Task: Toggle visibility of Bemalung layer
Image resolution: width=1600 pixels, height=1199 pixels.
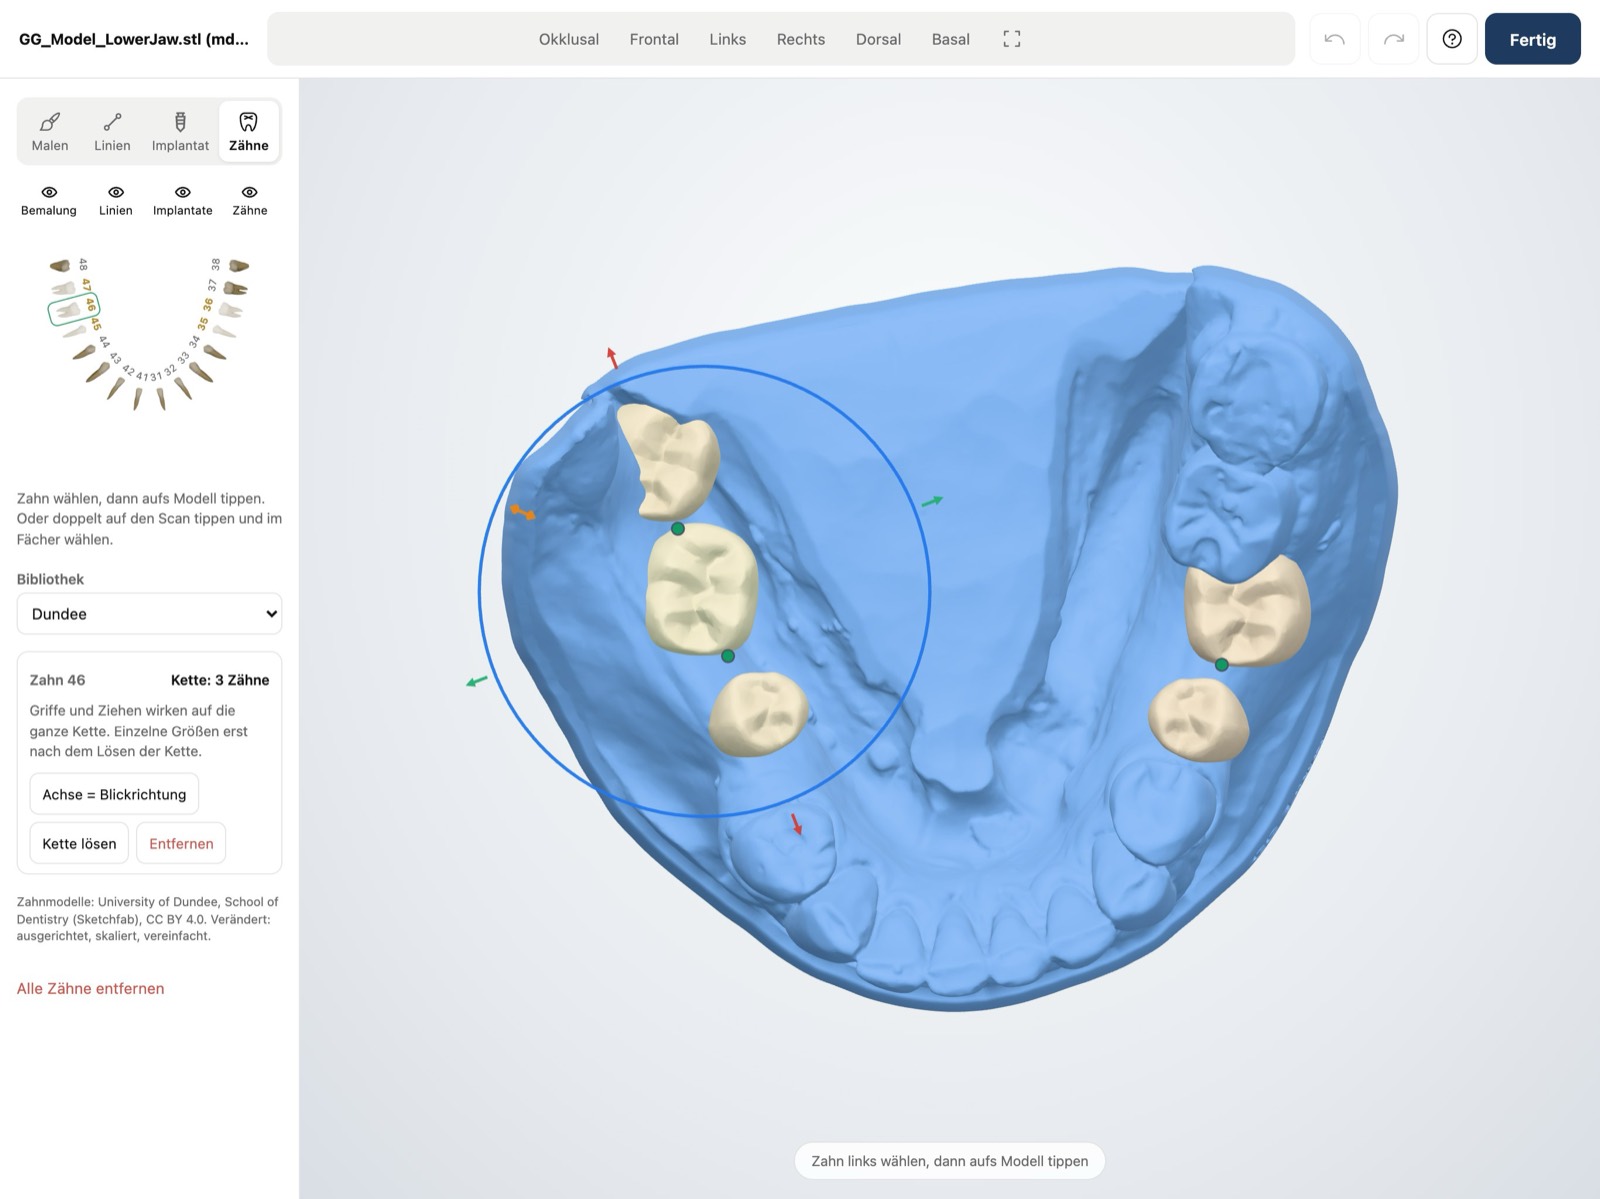Action: (x=49, y=200)
